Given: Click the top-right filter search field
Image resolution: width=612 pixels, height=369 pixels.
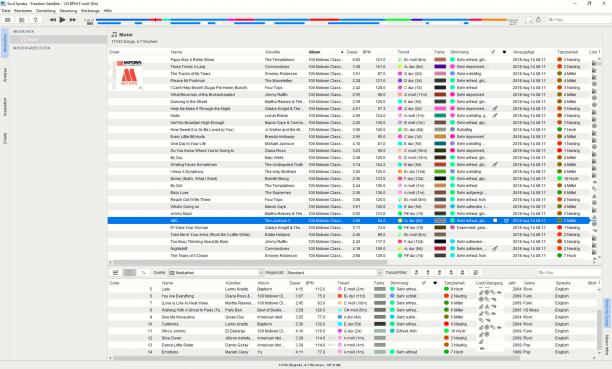Looking at the screenshot, I should pos(578,20).
